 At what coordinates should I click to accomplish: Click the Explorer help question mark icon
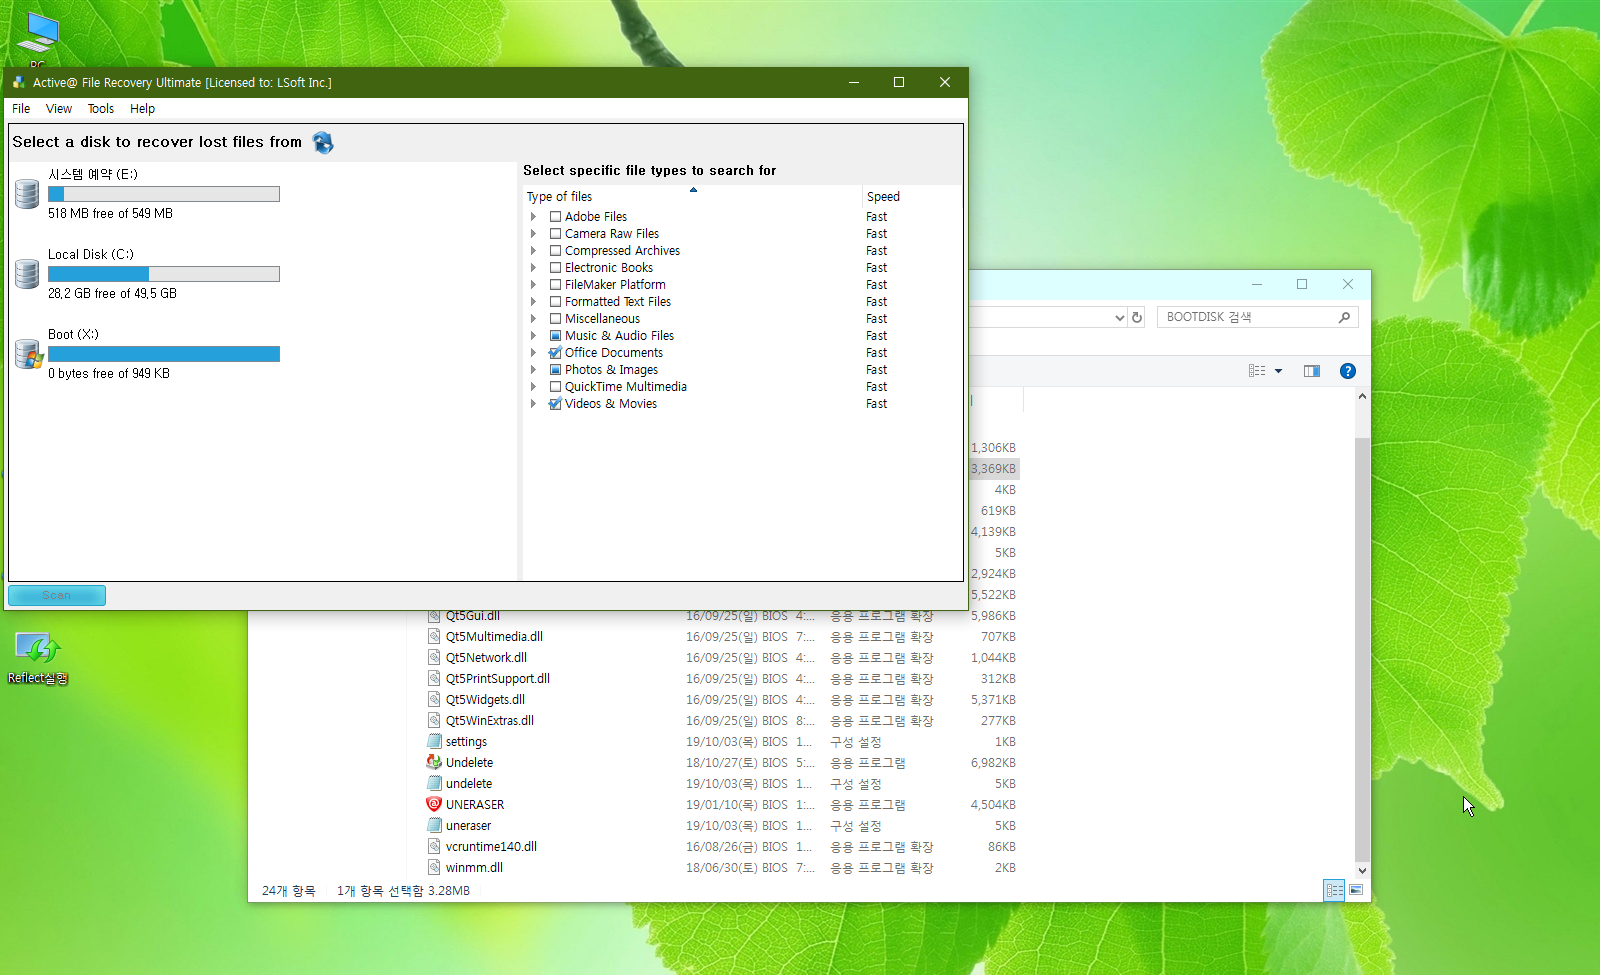(1348, 371)
